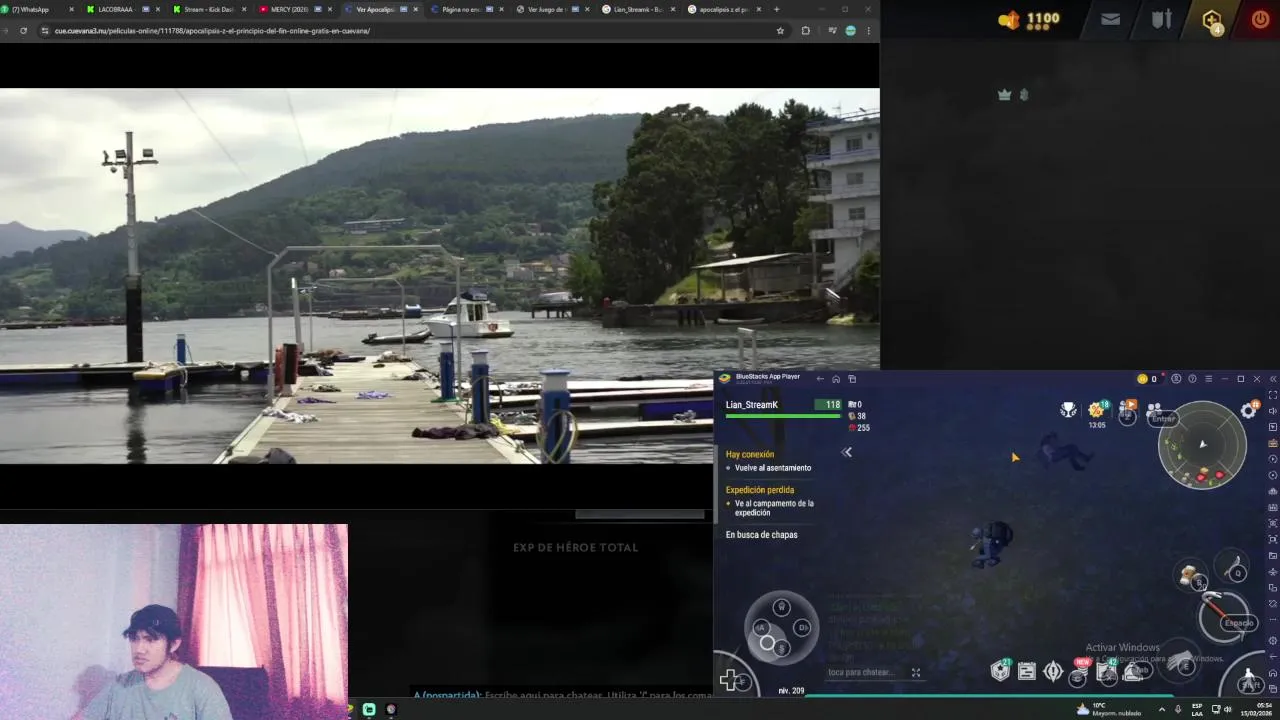Open the BlueStacks account icon
The image size is (1280, 720).
click(1176, 379)
